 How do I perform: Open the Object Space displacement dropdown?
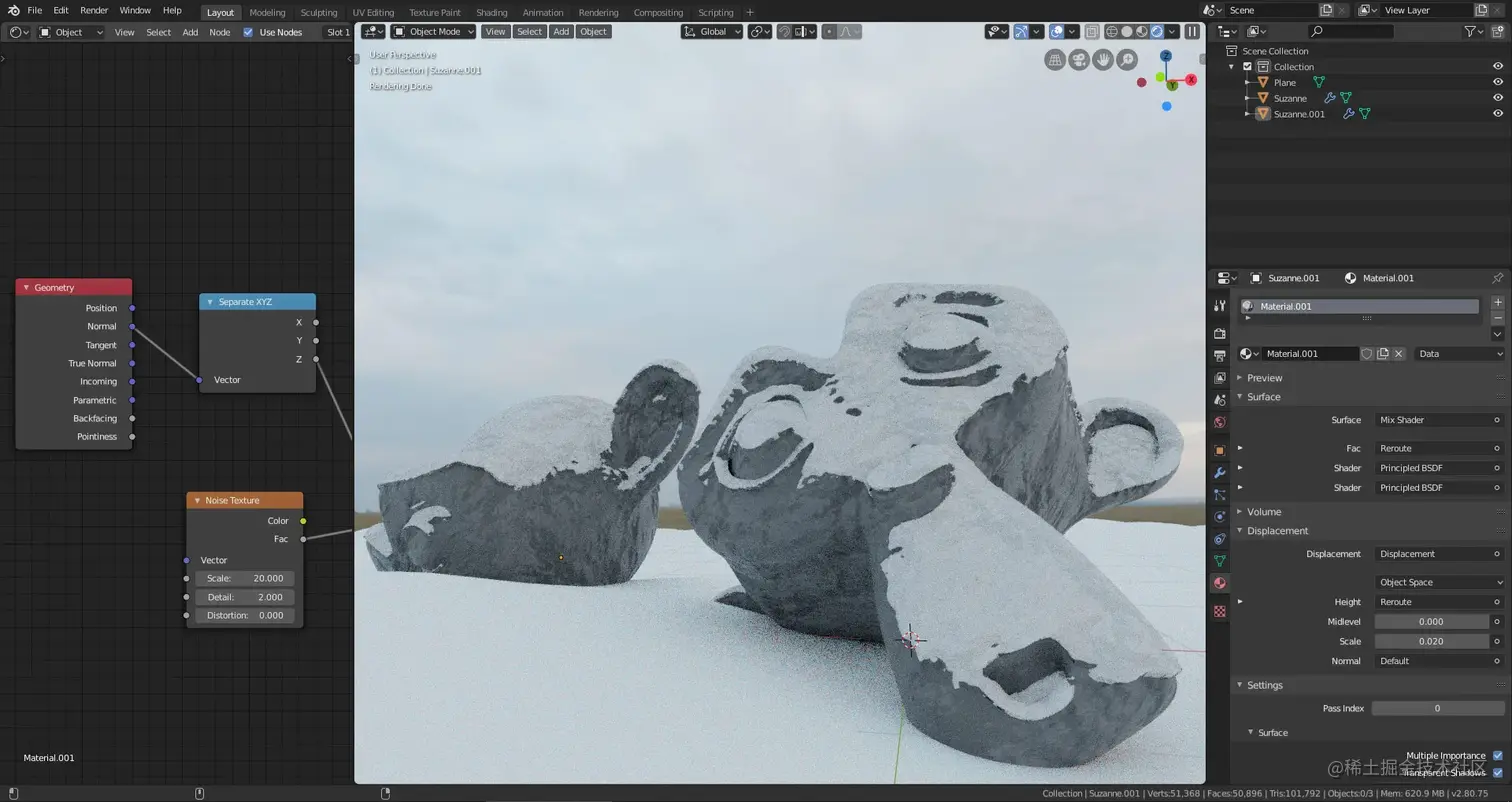tap(1440, 582)
